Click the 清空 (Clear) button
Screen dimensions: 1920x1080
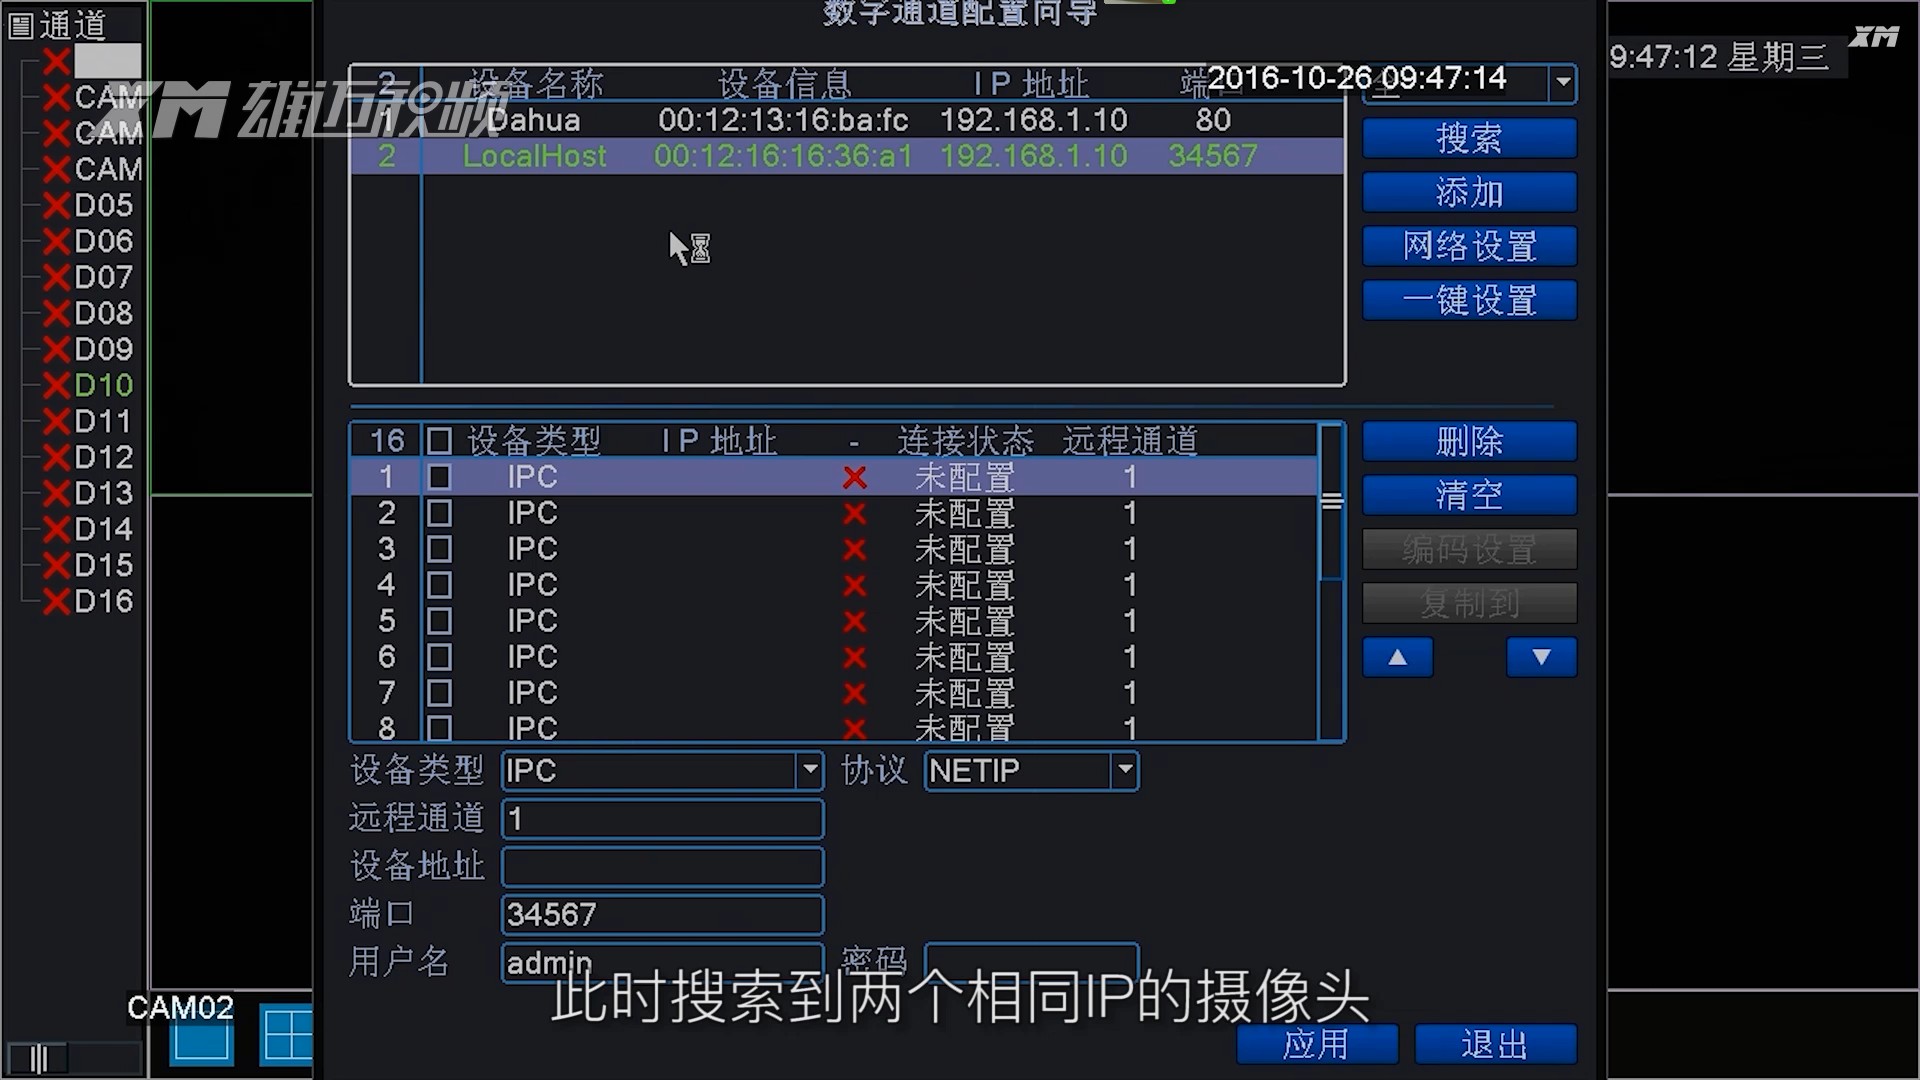point(1466,495)
